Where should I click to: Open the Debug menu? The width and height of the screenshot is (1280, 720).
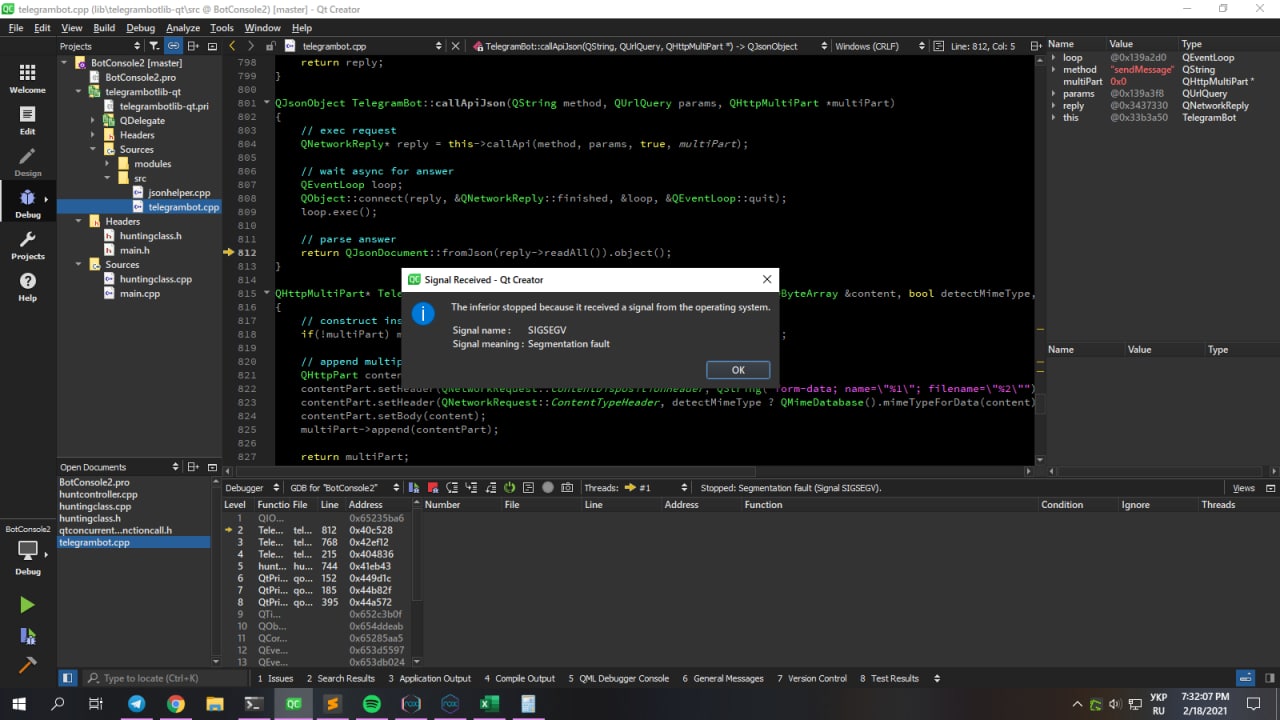141,28
